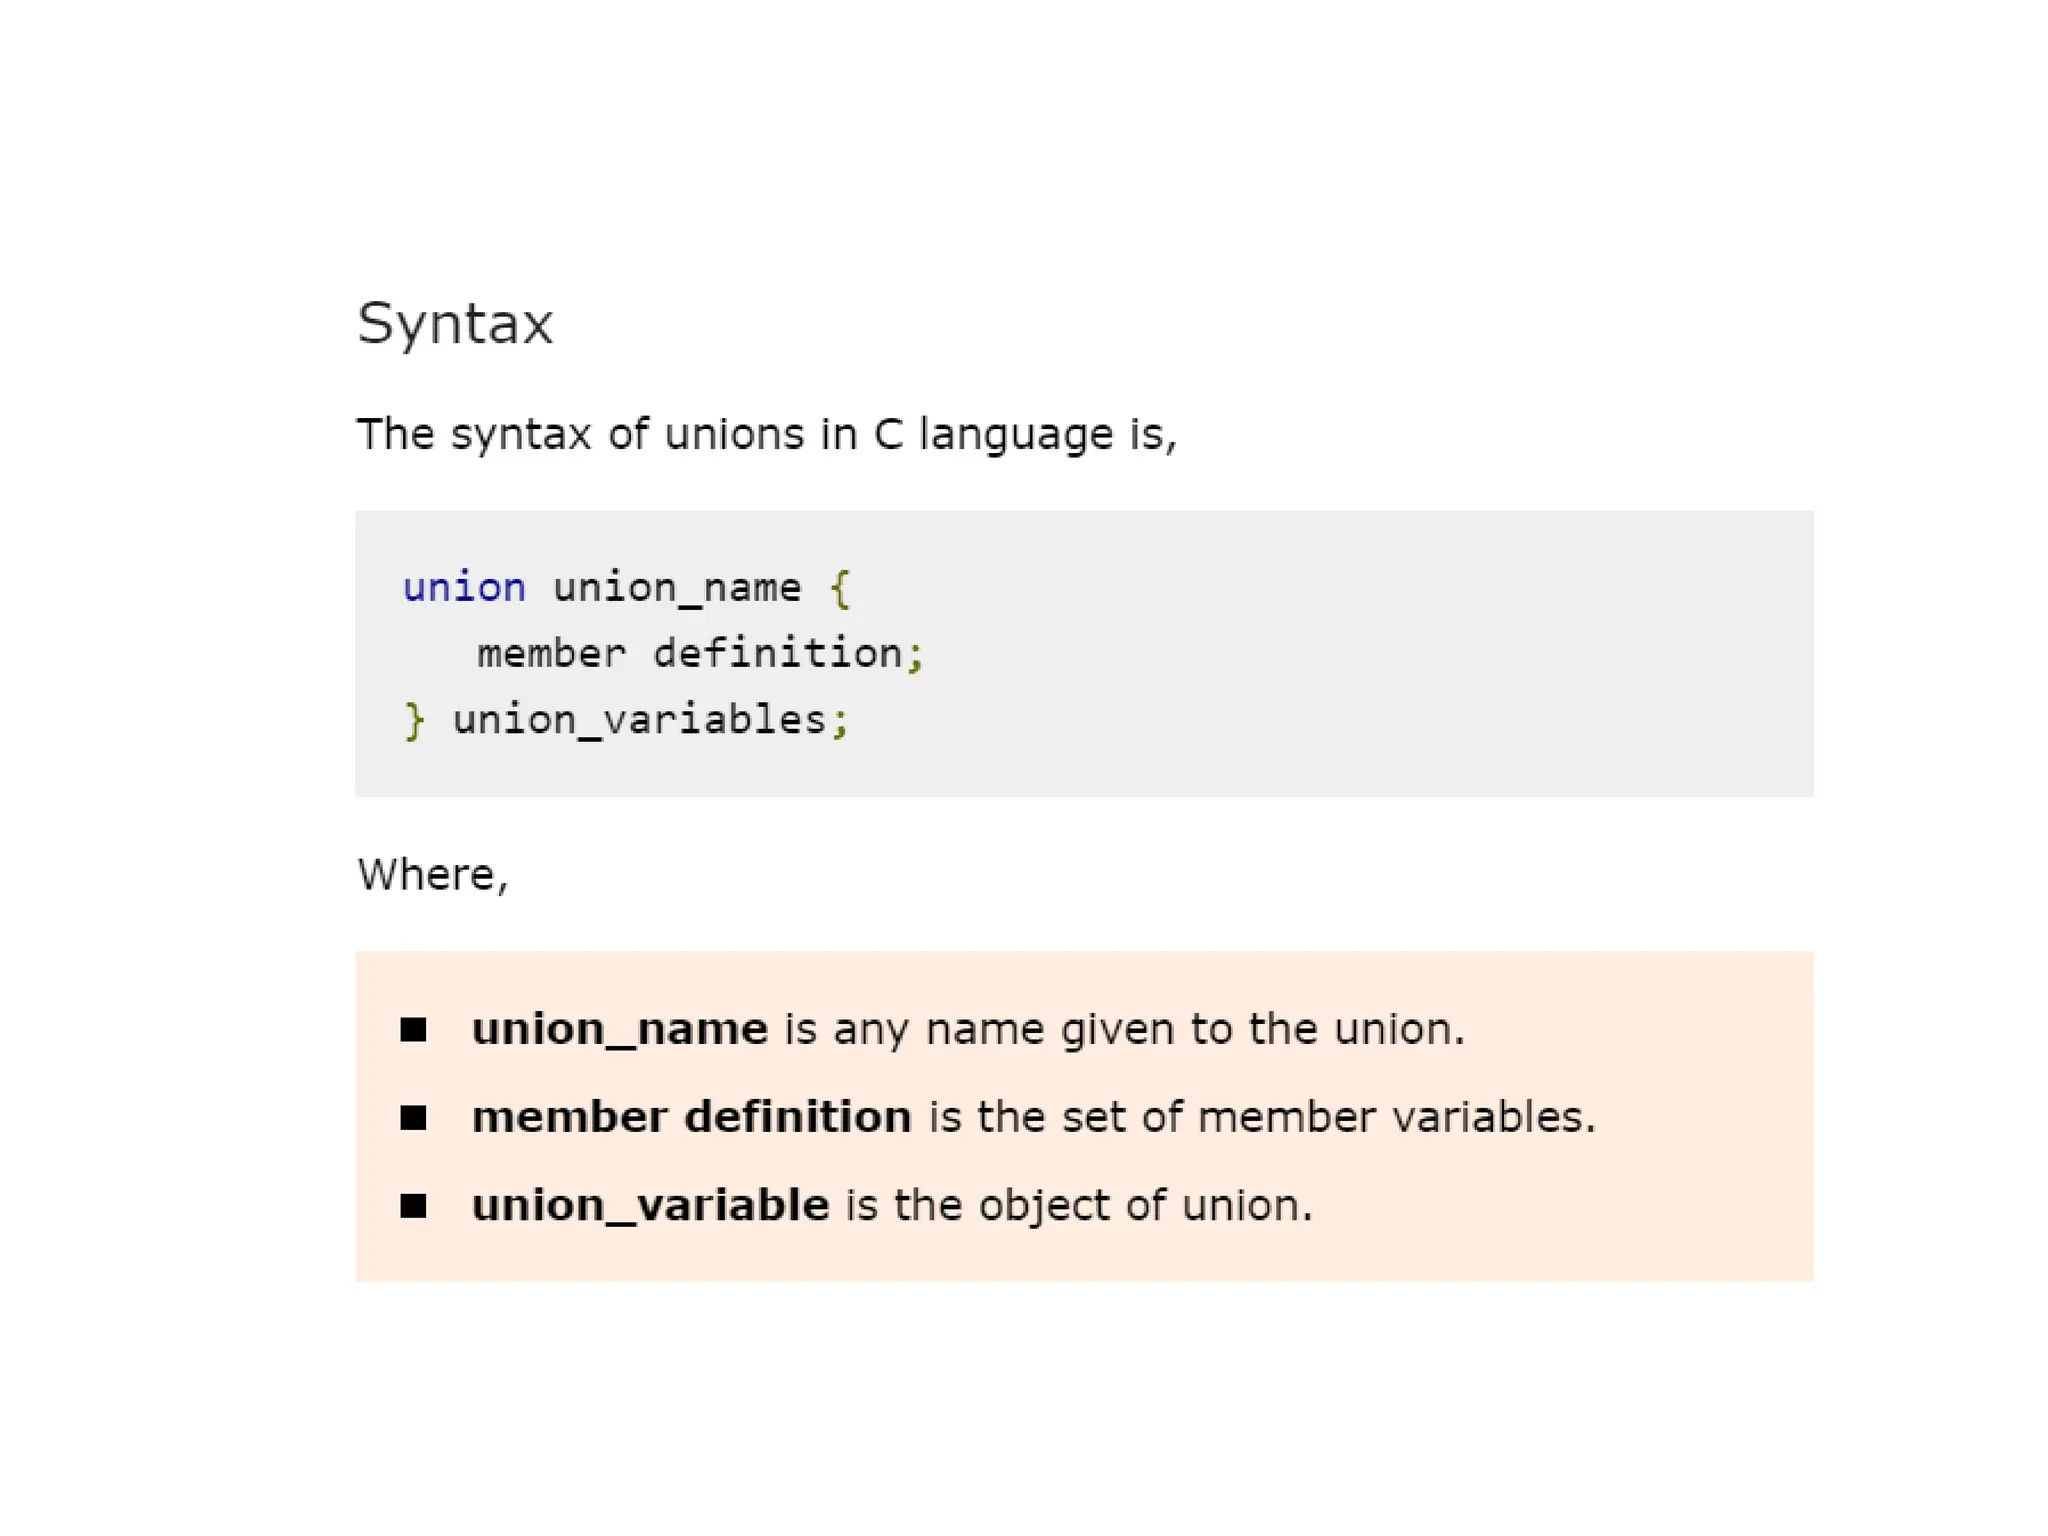The height and width of the screenshot is (1536, 2048).
Task: Click the word Where
Action: (x=427, y=875)
